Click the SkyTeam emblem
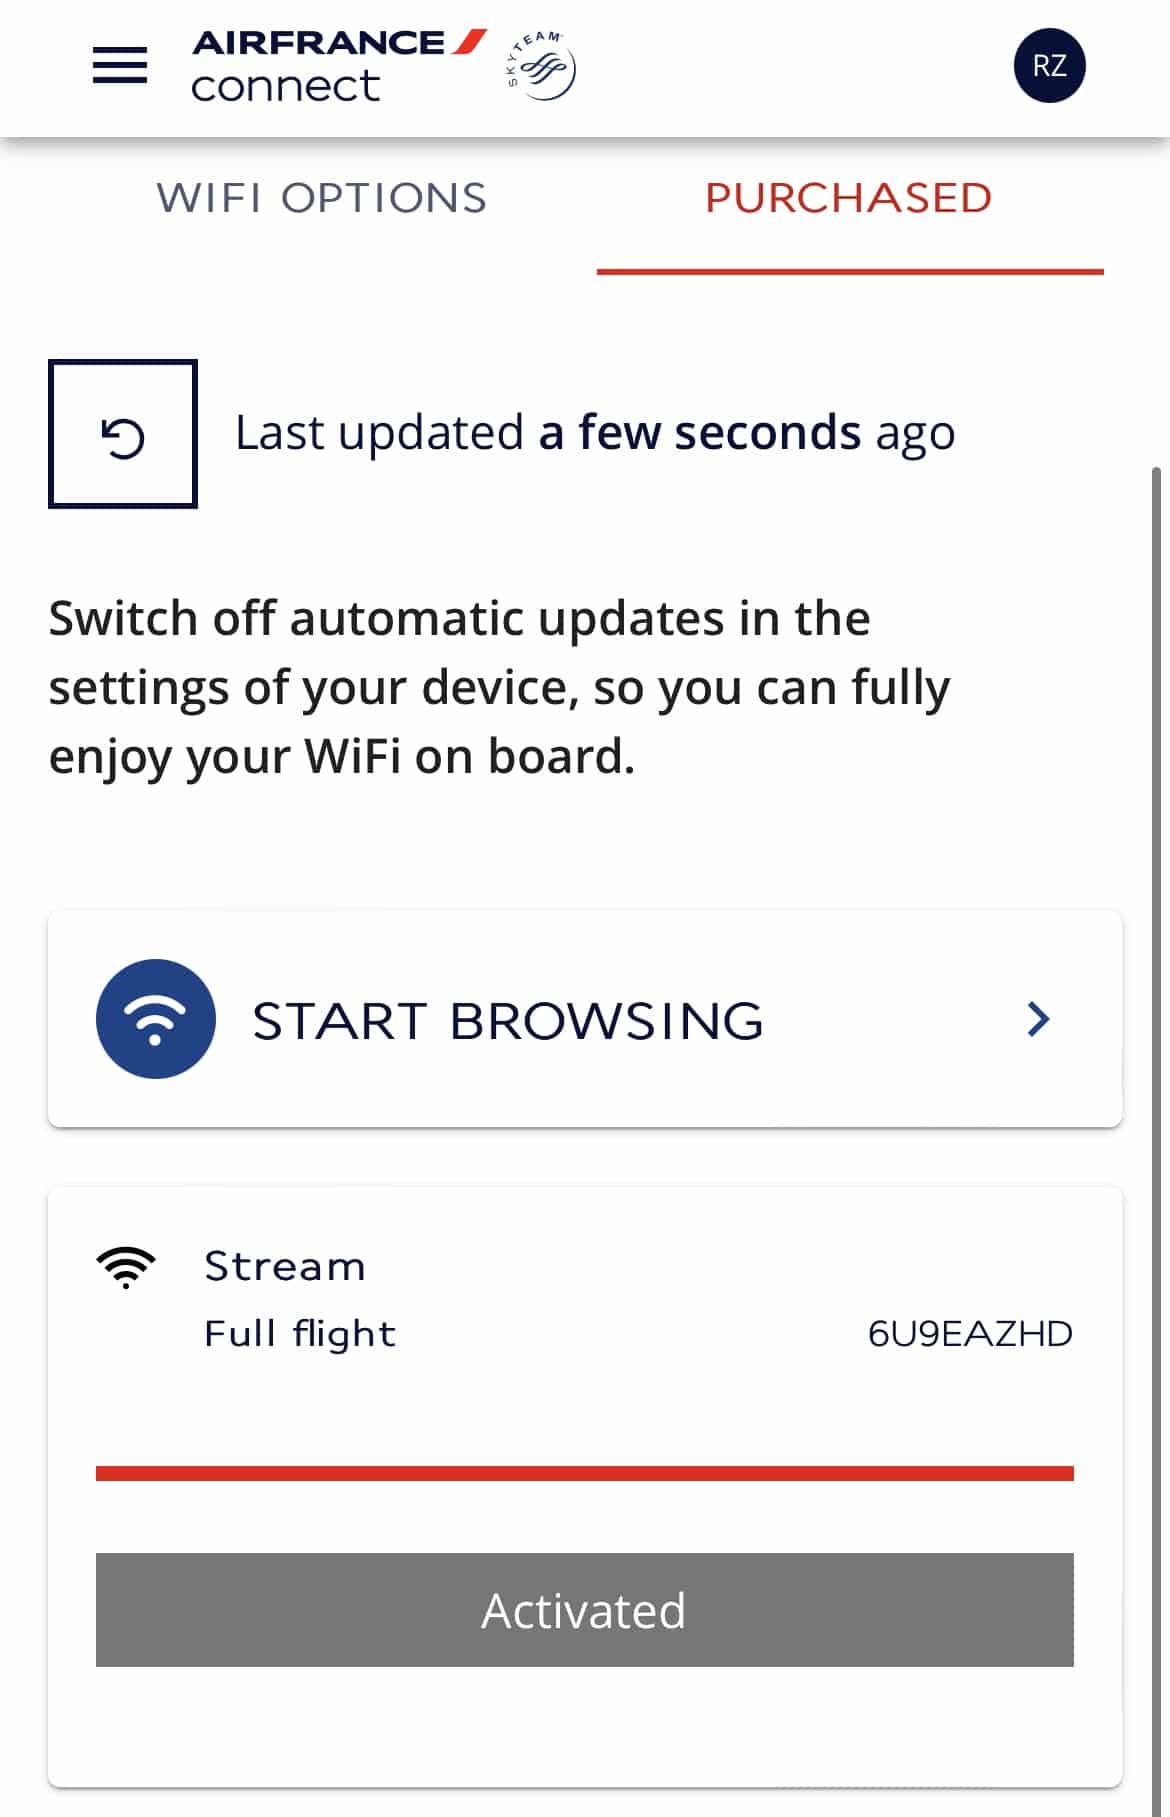 (x=541, y=67)
